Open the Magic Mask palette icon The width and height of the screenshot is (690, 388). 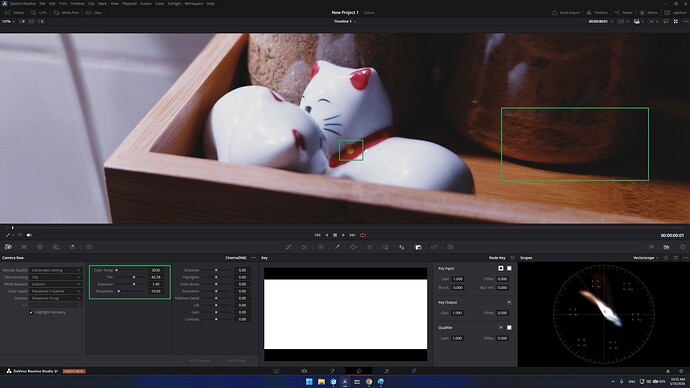(386, 247)
